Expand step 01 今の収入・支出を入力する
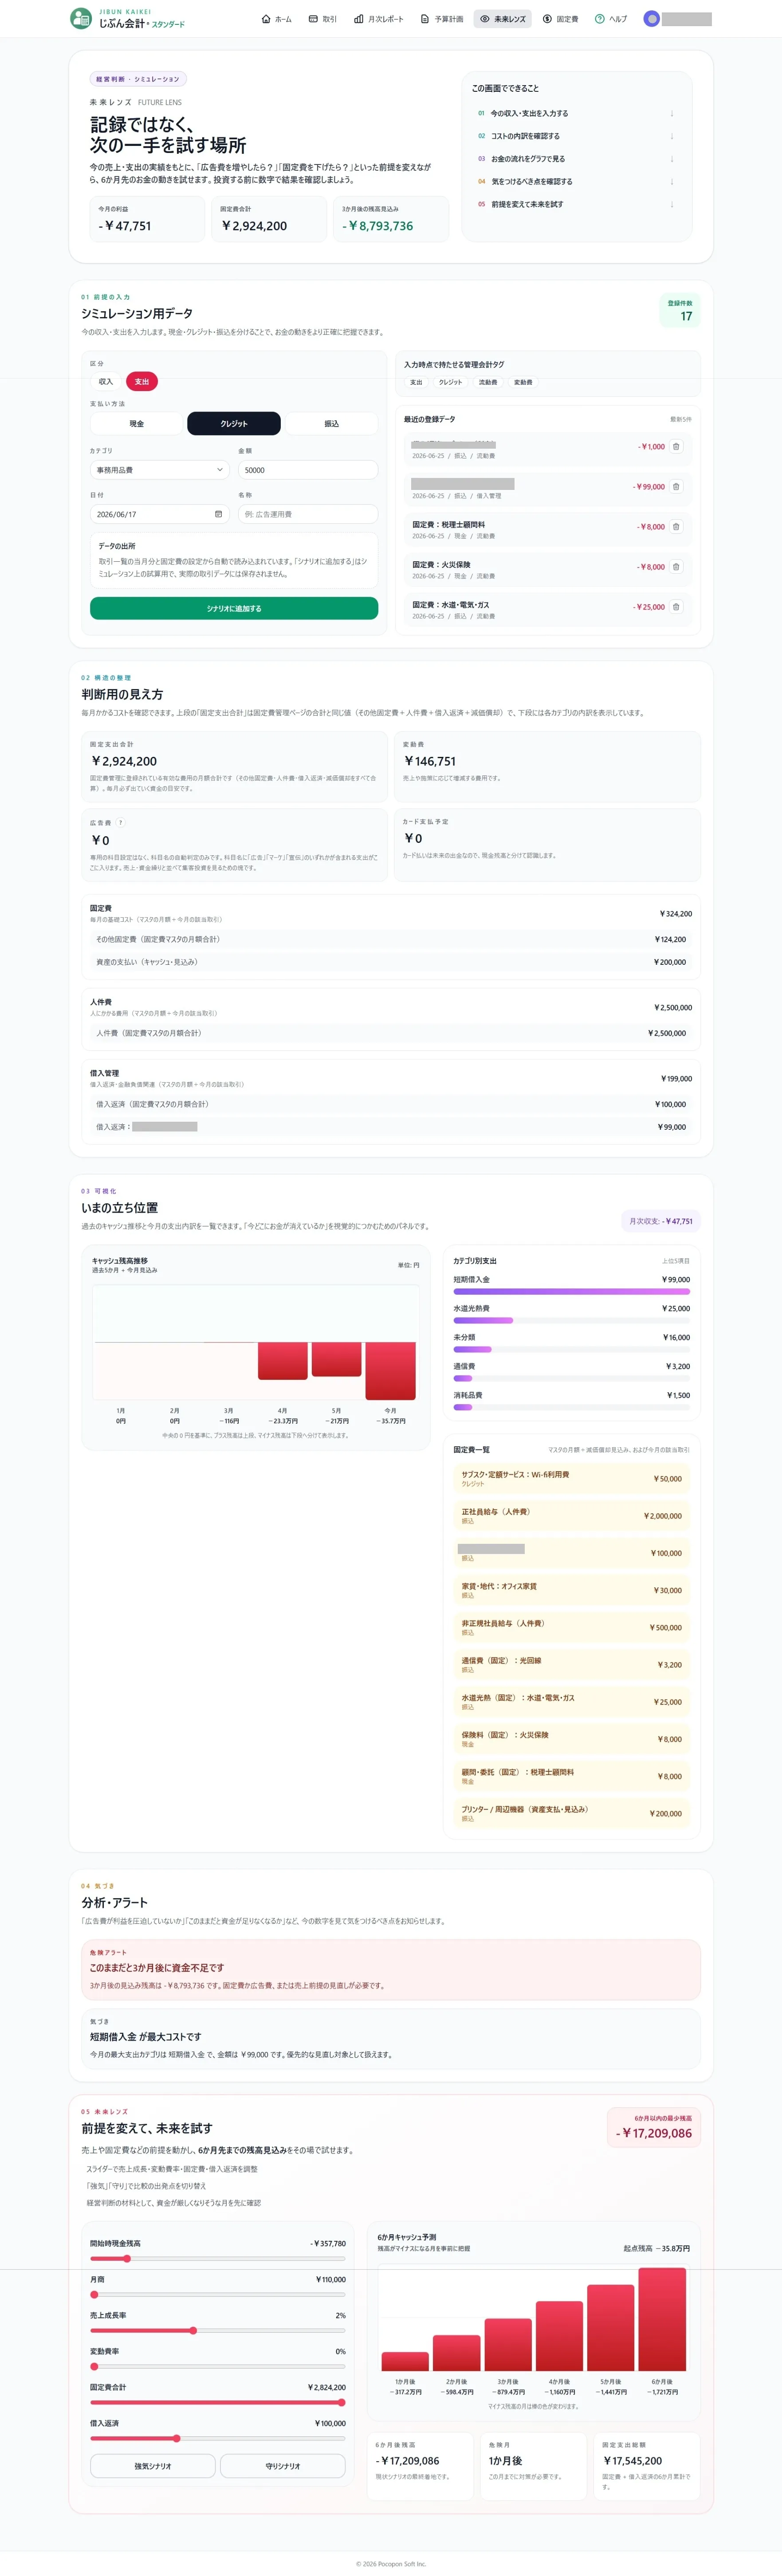The image size is (782, 2576). [576, 113]
